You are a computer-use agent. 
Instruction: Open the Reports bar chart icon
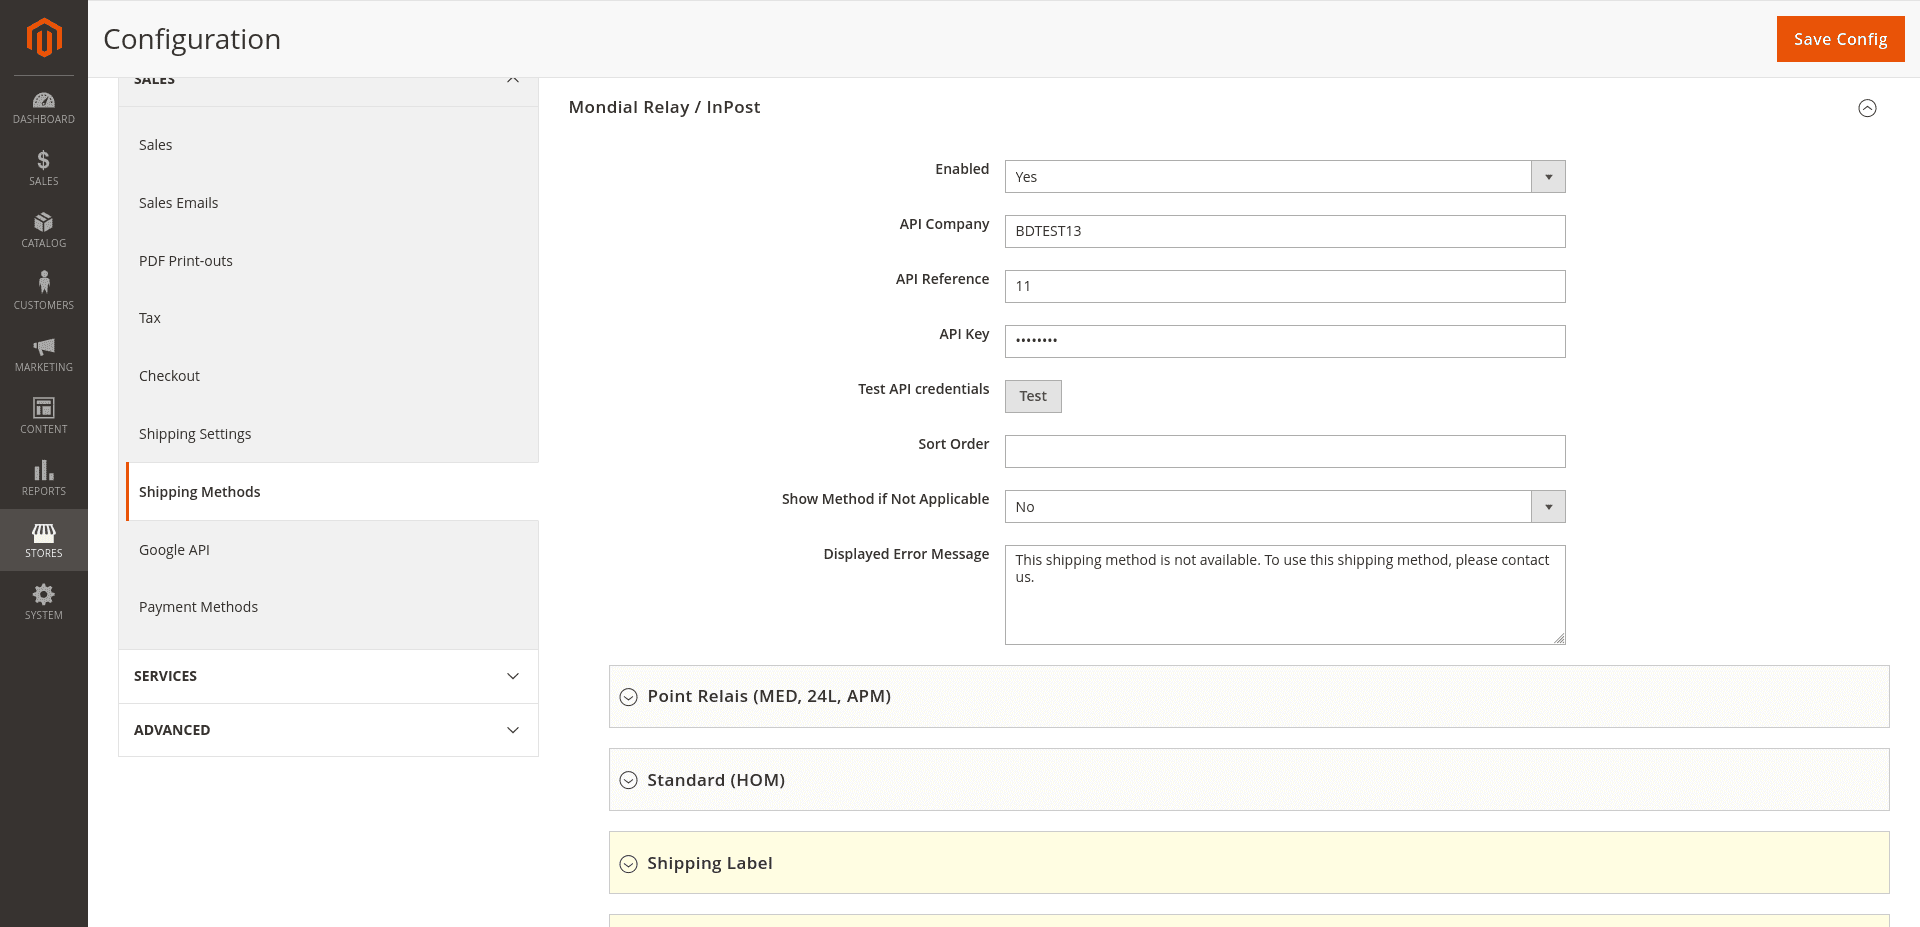(44, 478)
